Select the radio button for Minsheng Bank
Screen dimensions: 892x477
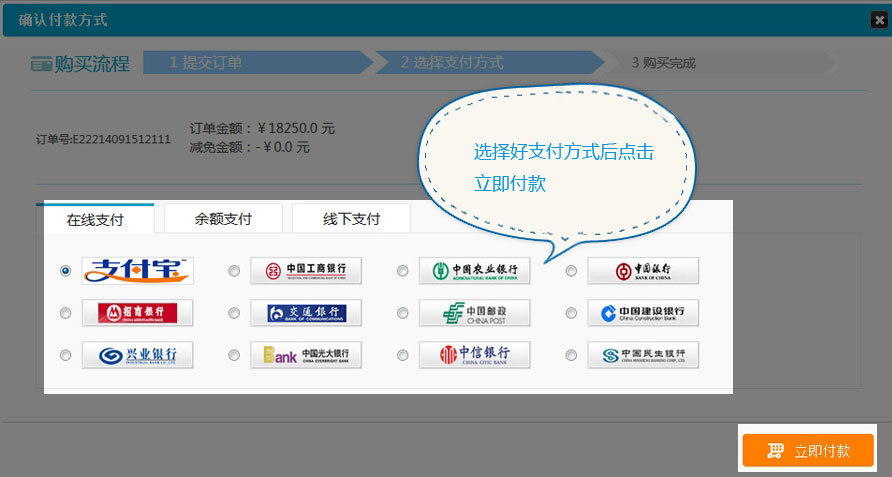571,355
